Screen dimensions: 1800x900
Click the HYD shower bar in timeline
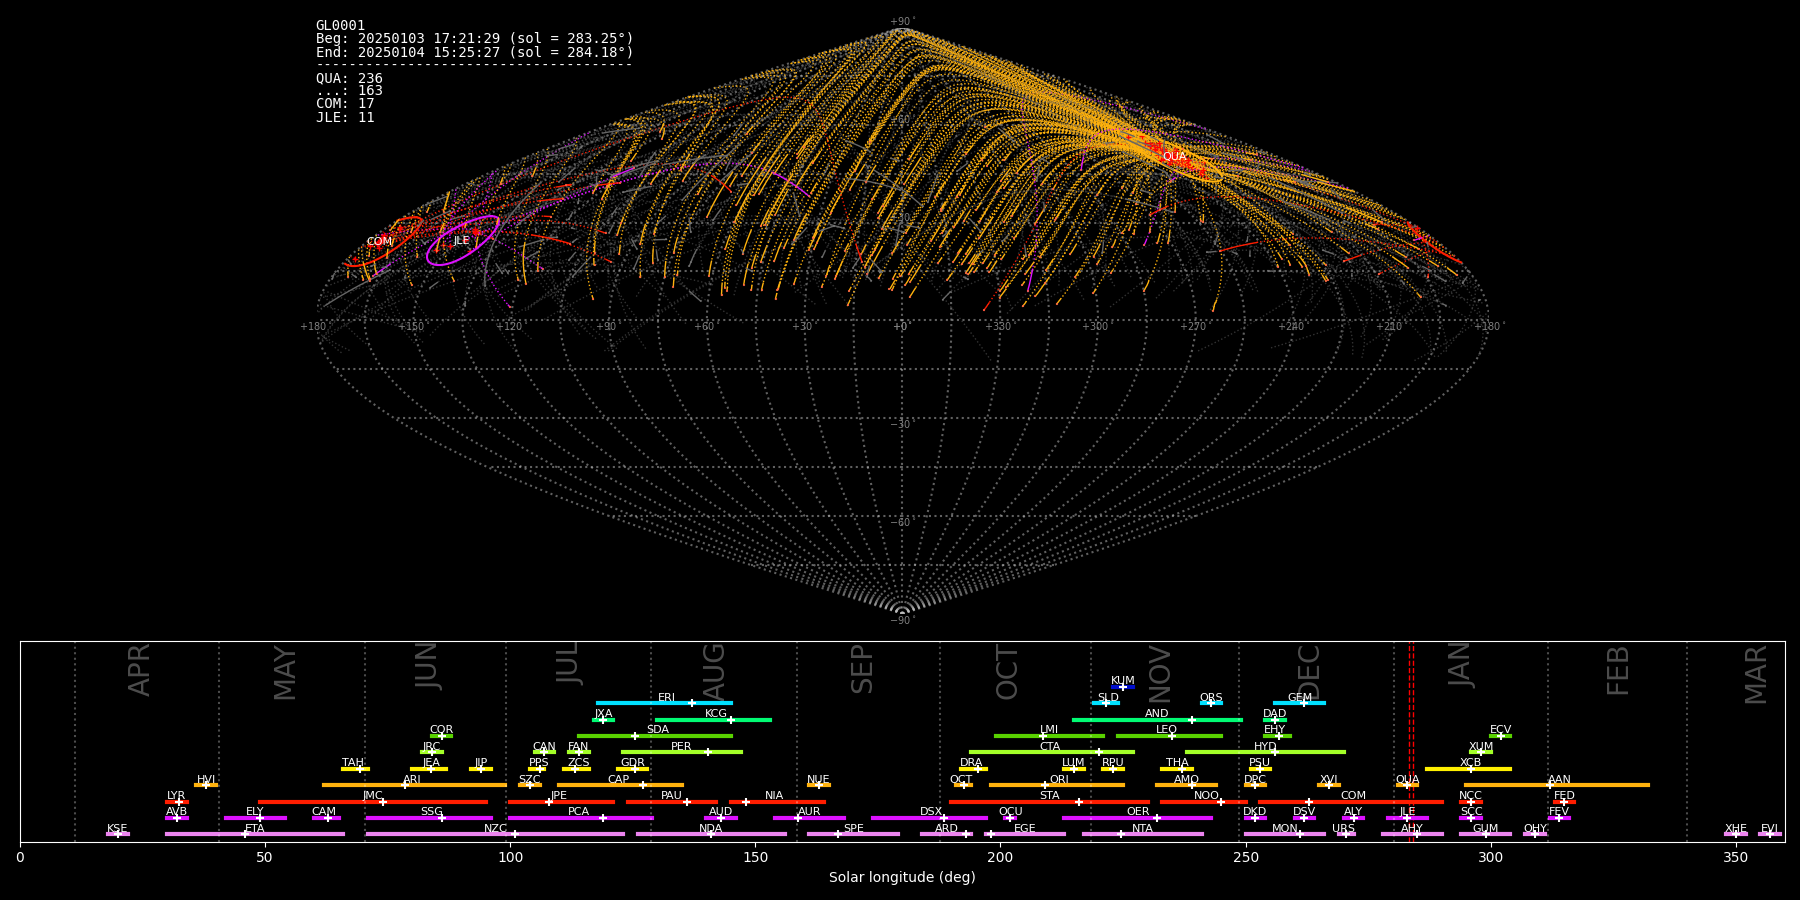click(x=1265, y=752)
